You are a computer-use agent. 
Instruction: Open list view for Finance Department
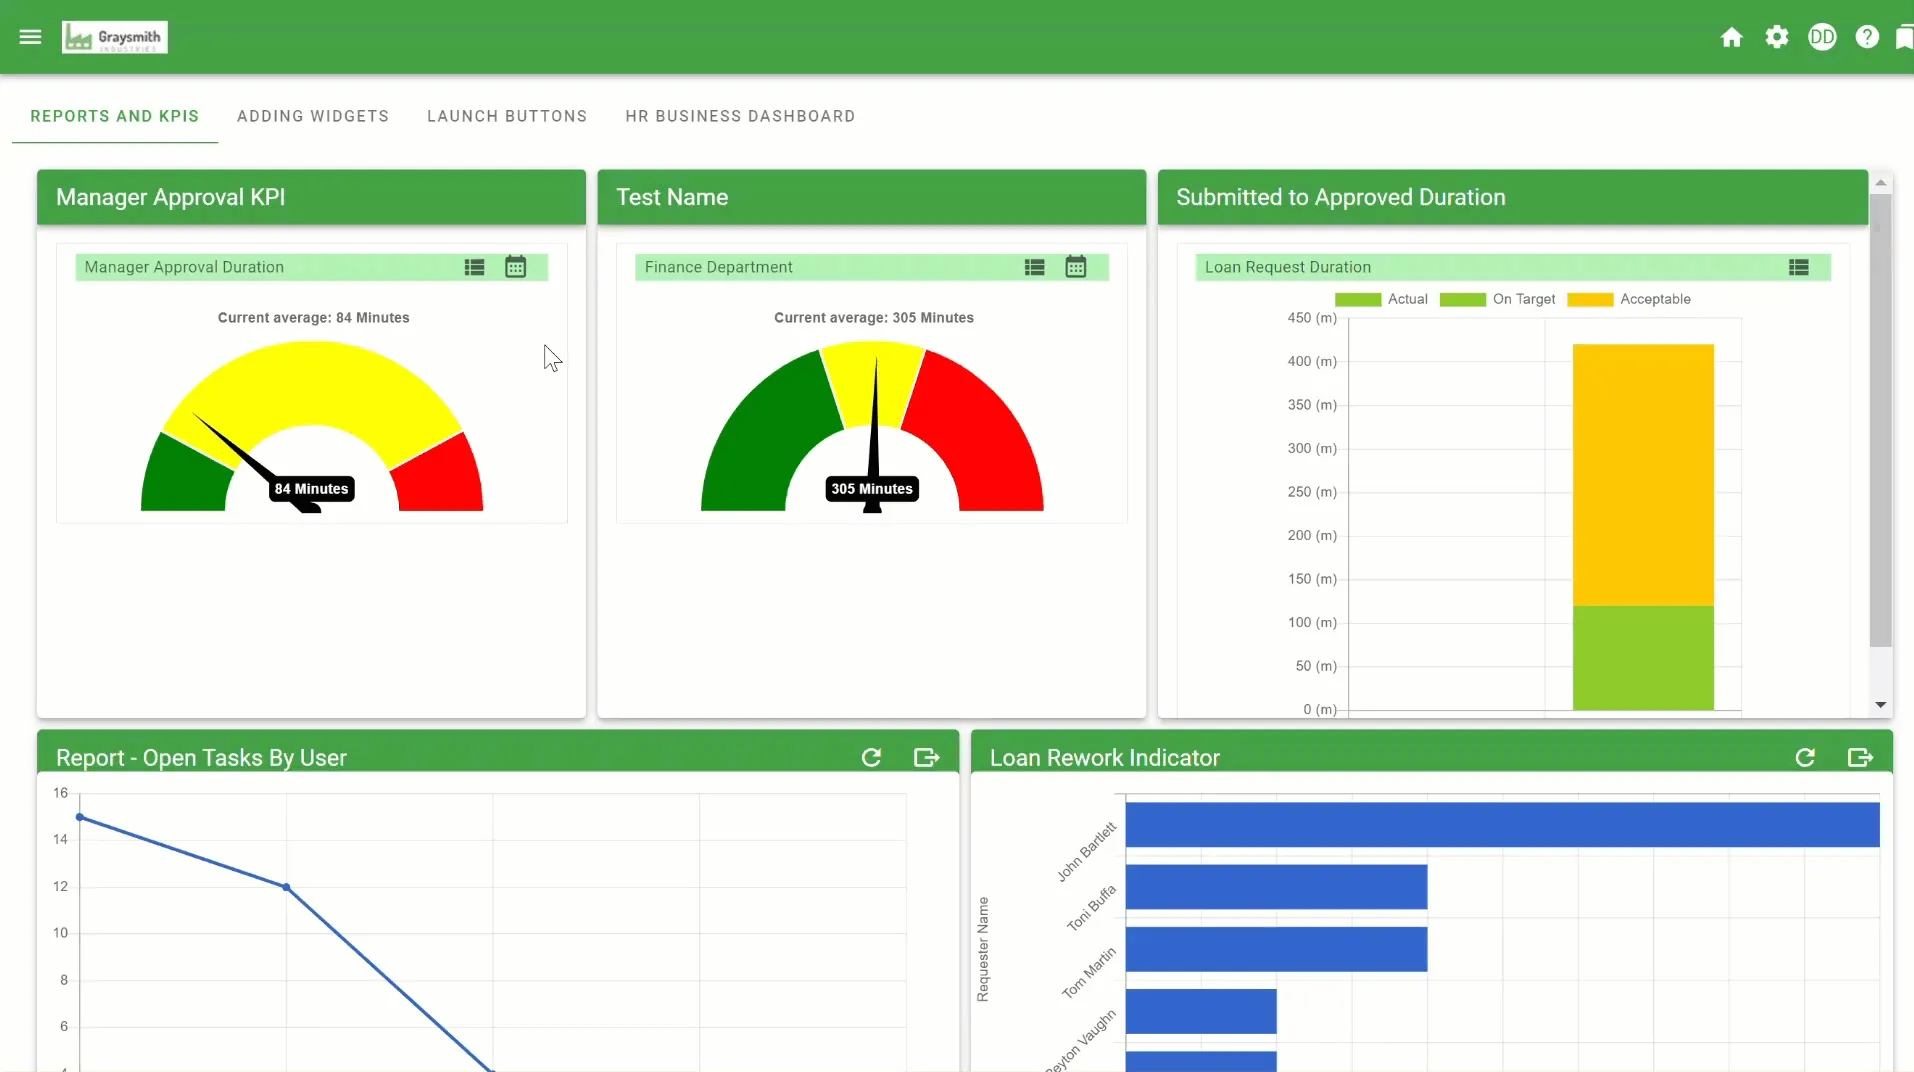[1034, 267]
